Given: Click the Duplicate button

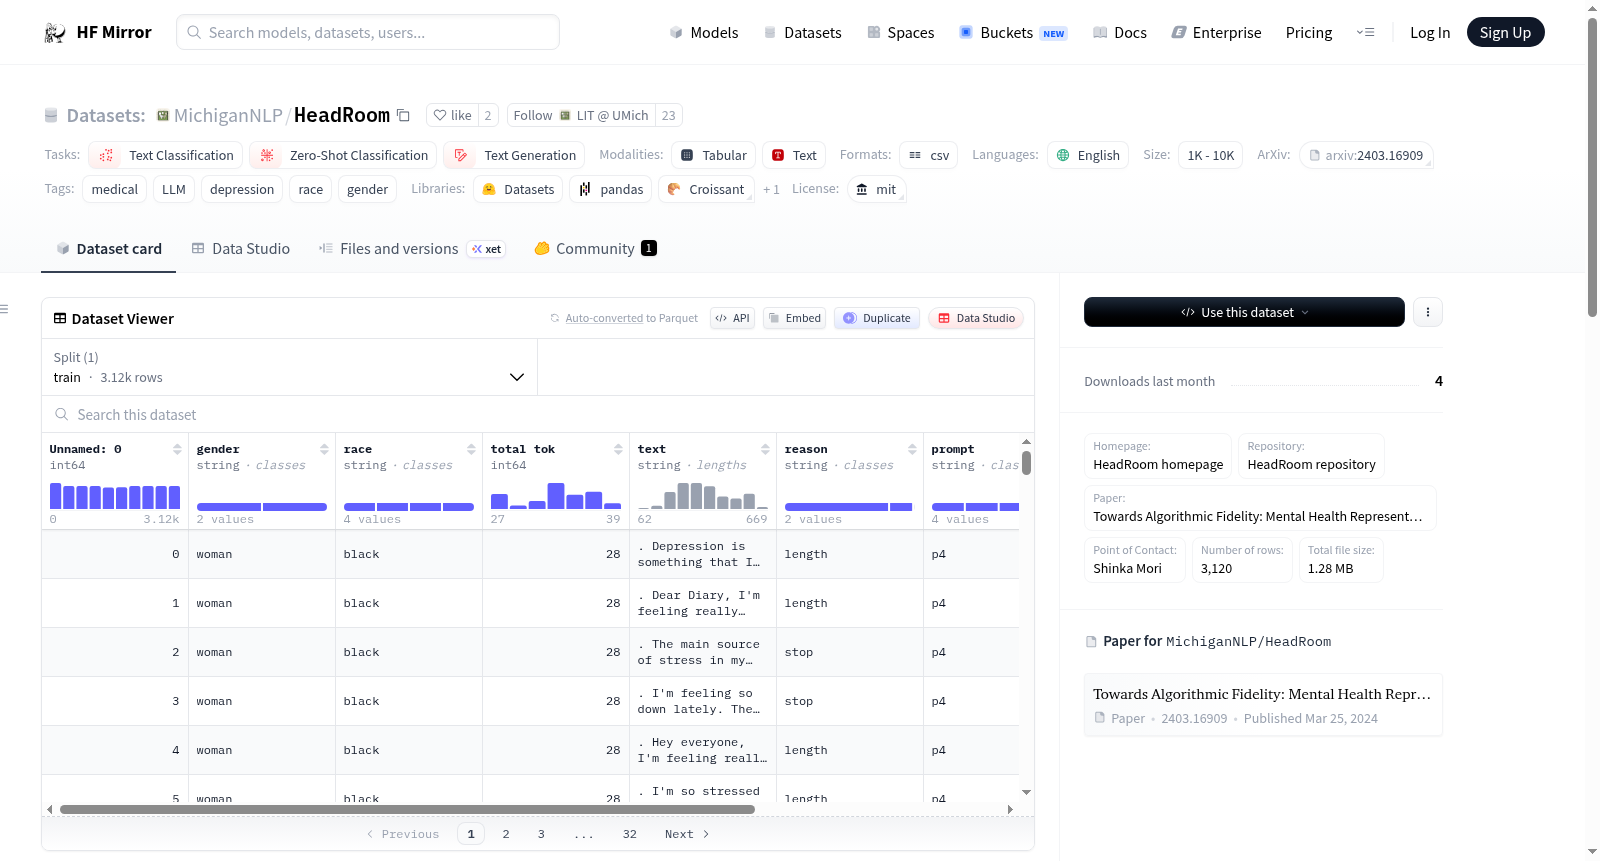Looking at the screenshot, I should (x=877, y=318).
